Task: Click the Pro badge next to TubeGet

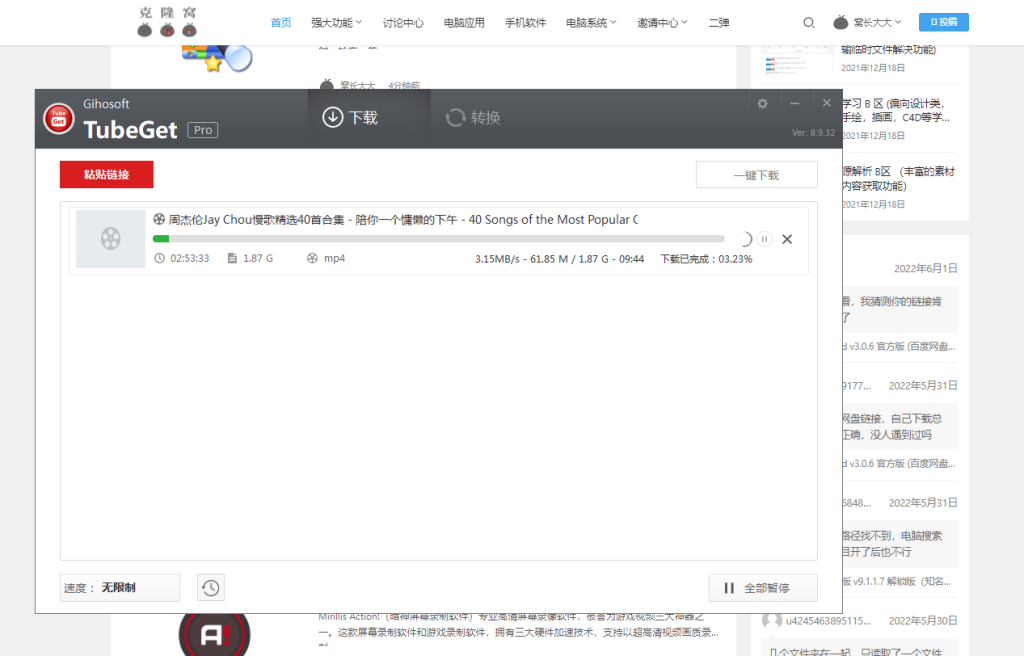Action: click(202, 130)
